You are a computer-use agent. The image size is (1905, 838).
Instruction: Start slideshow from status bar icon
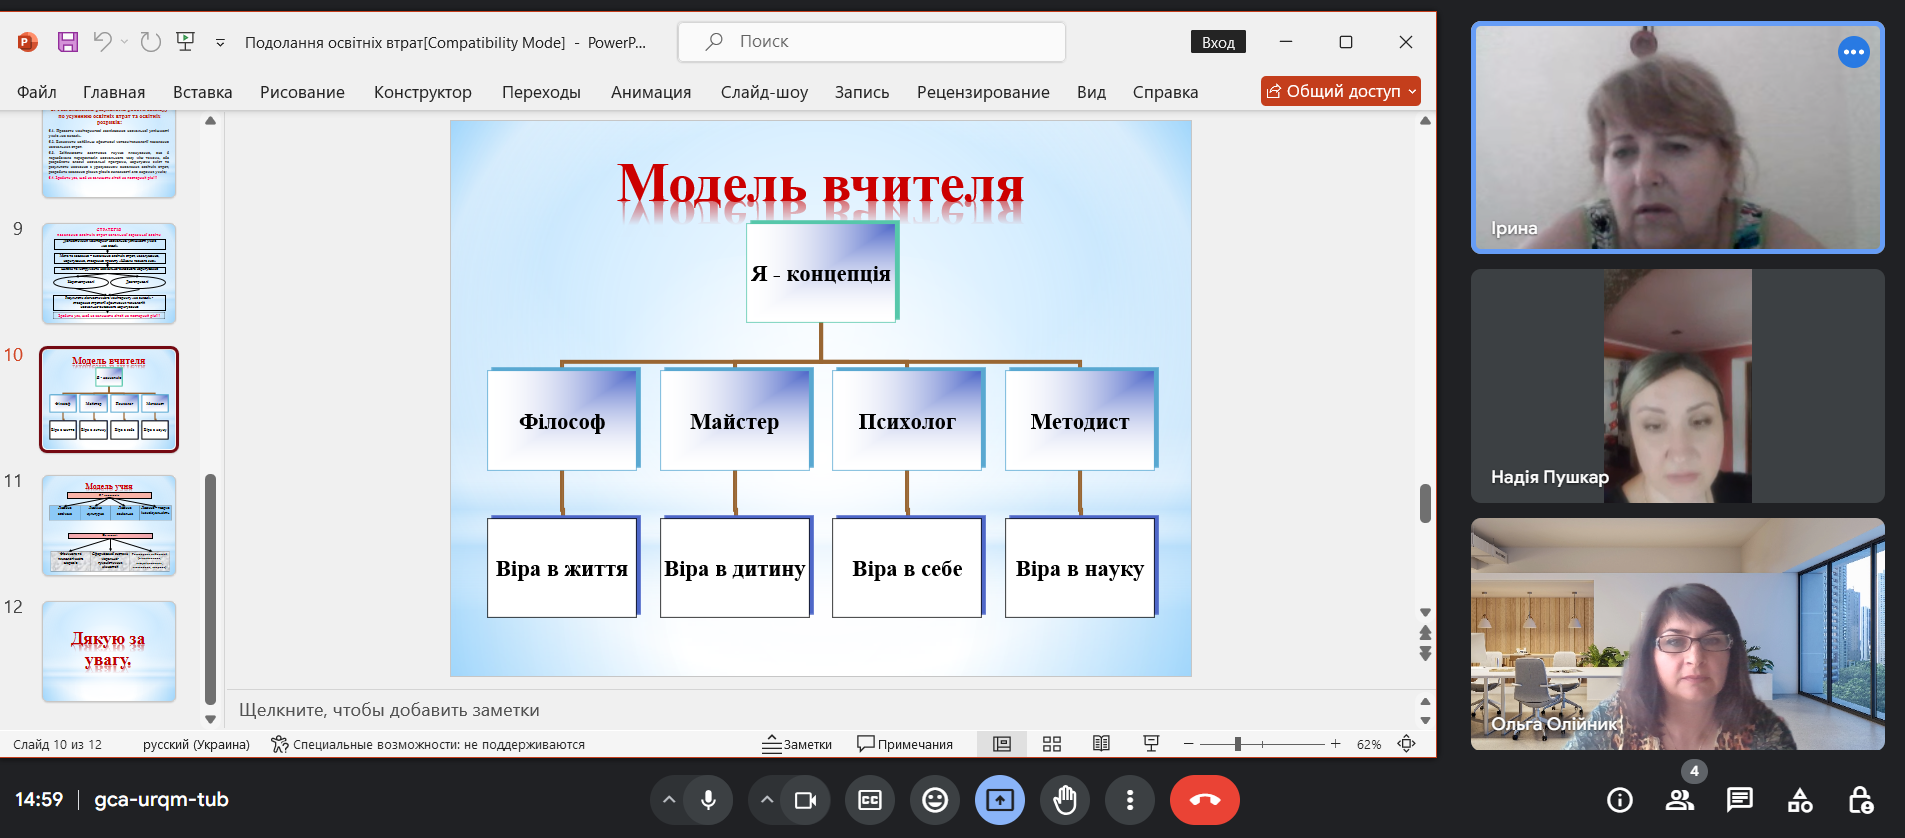pos(1151,744)
